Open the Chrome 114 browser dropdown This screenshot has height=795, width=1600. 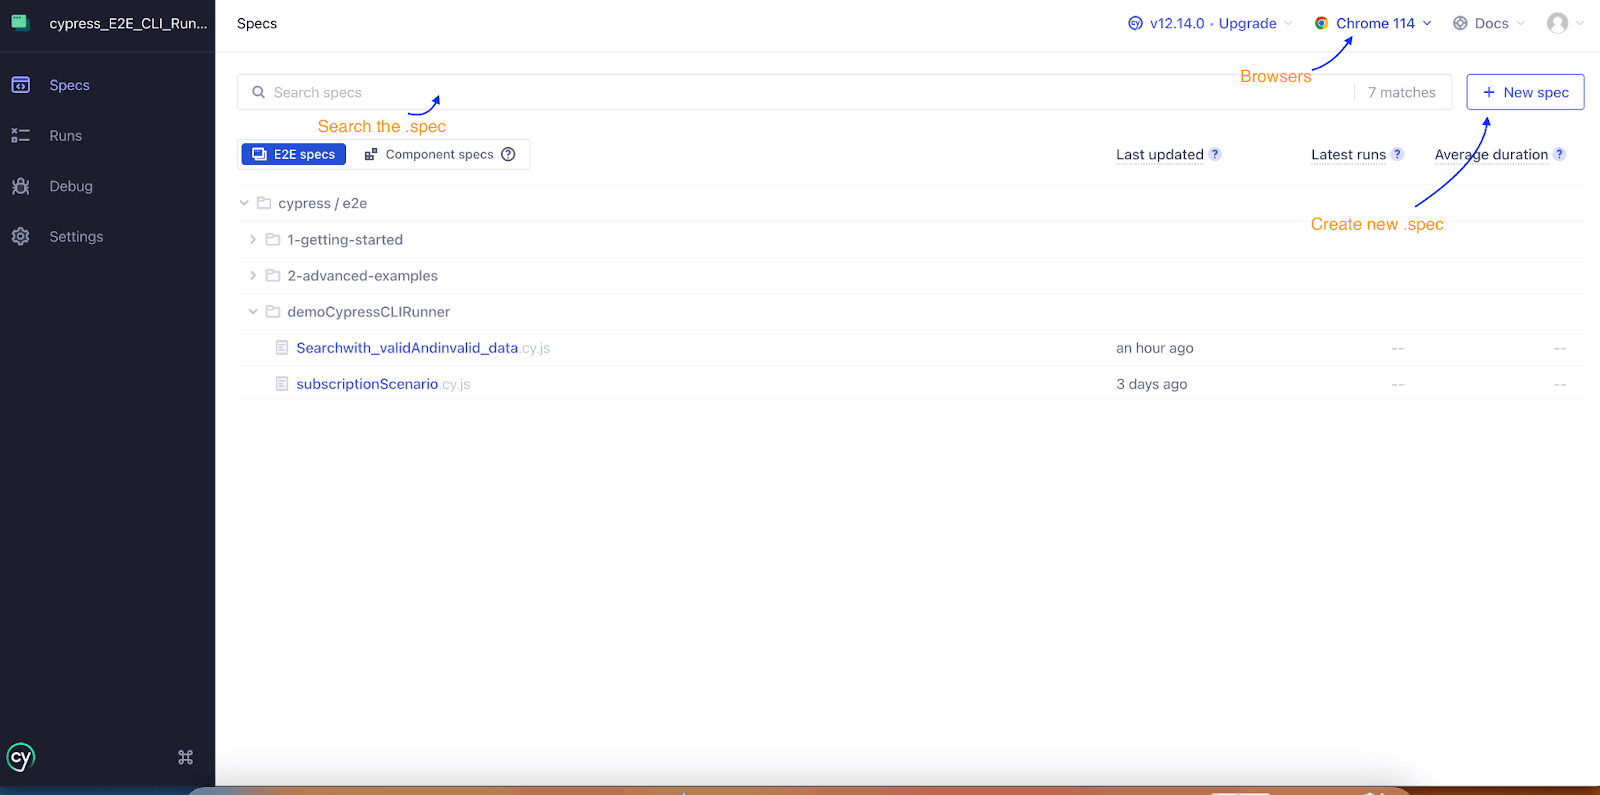1373,23
